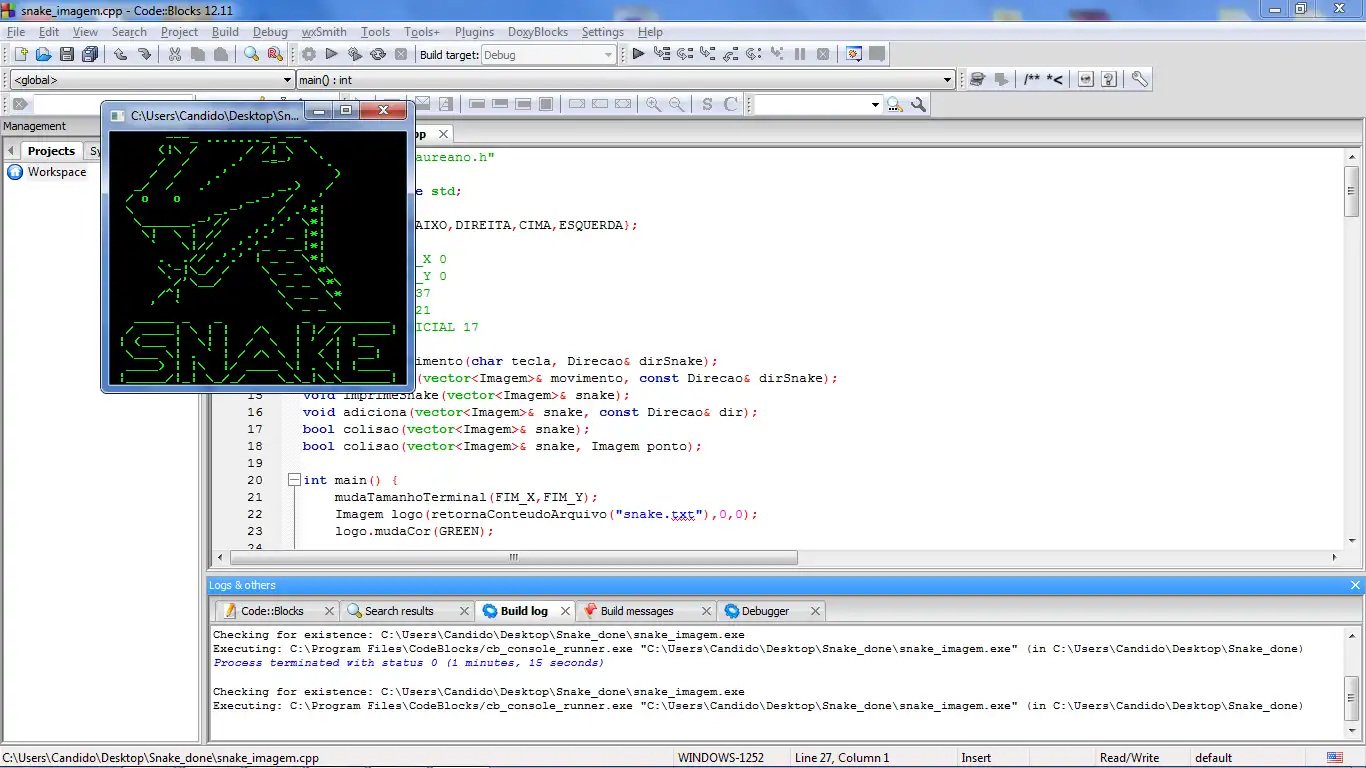Undo the last edit using toolbar arrow
Screen dimensions: 1366x768
click(x=120, y=54)
